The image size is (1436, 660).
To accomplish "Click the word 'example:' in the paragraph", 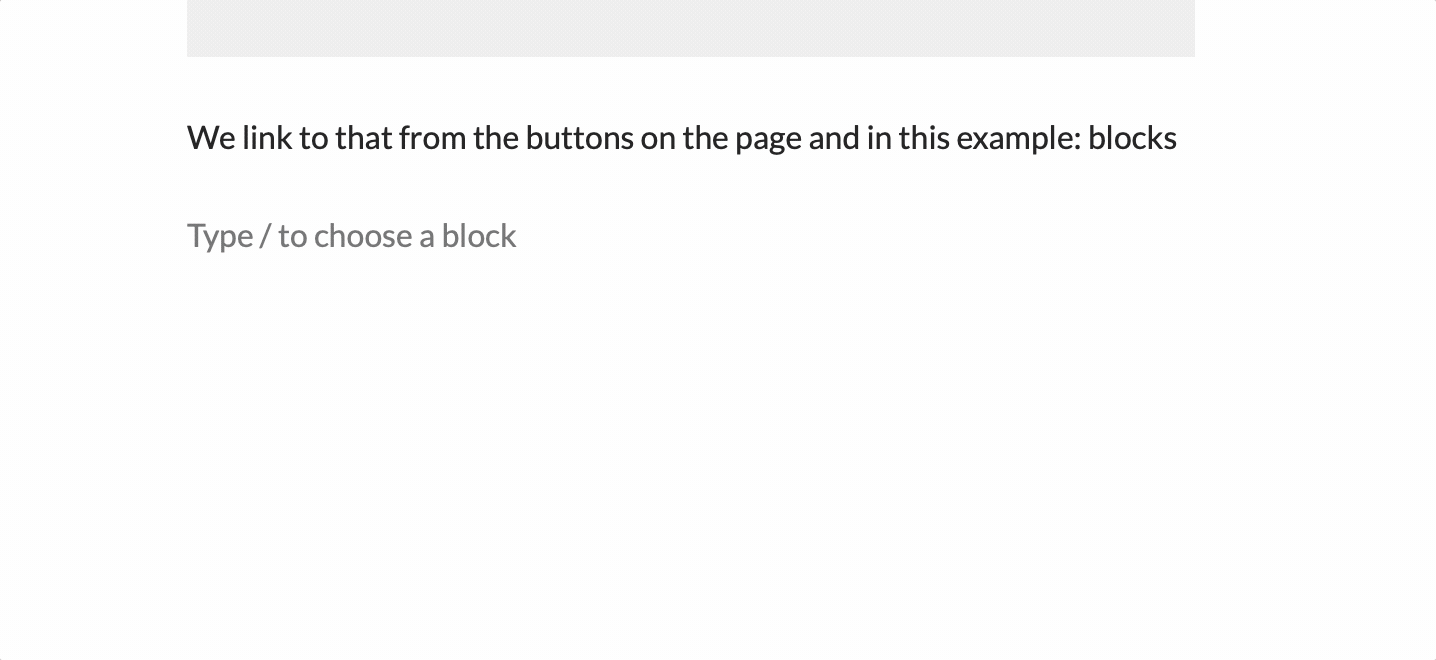I will coord(1019,138).
